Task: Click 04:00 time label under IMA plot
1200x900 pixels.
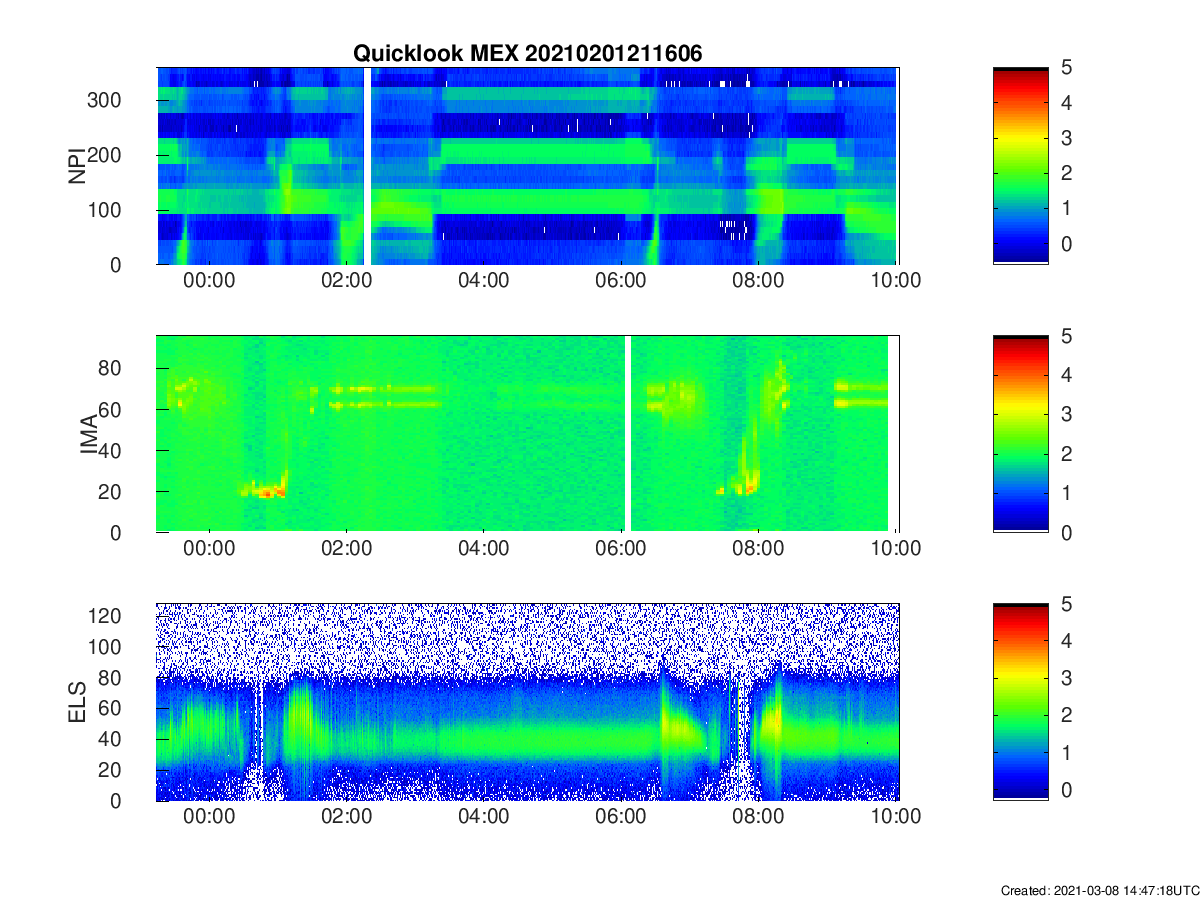Action: (483, 549)
